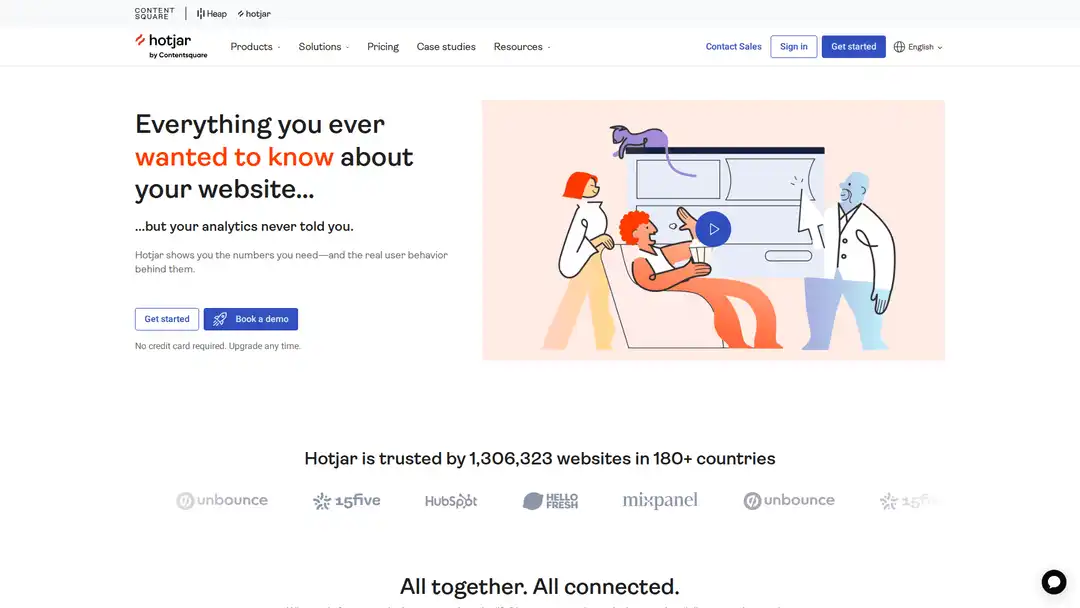Screen dimensions: 1080x608
Task: Click the Hotjar flame logo
Action: (141, 42)
